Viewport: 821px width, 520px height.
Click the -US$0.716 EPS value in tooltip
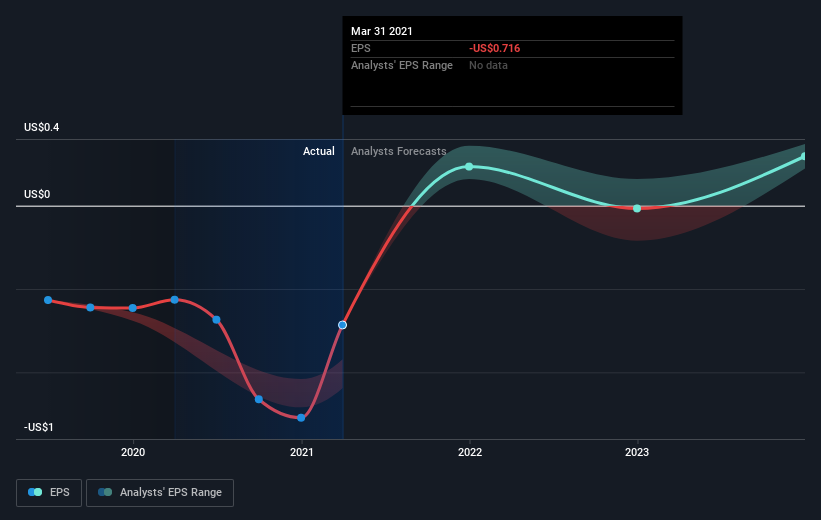(495, 48)
